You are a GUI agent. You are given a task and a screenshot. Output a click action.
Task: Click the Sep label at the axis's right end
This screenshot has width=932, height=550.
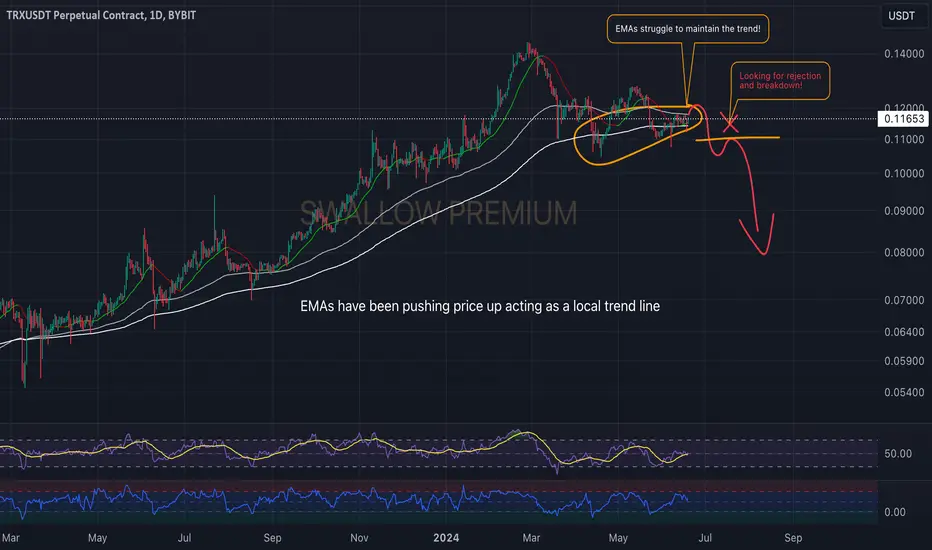pyautogui.click(x=793, y=538)
